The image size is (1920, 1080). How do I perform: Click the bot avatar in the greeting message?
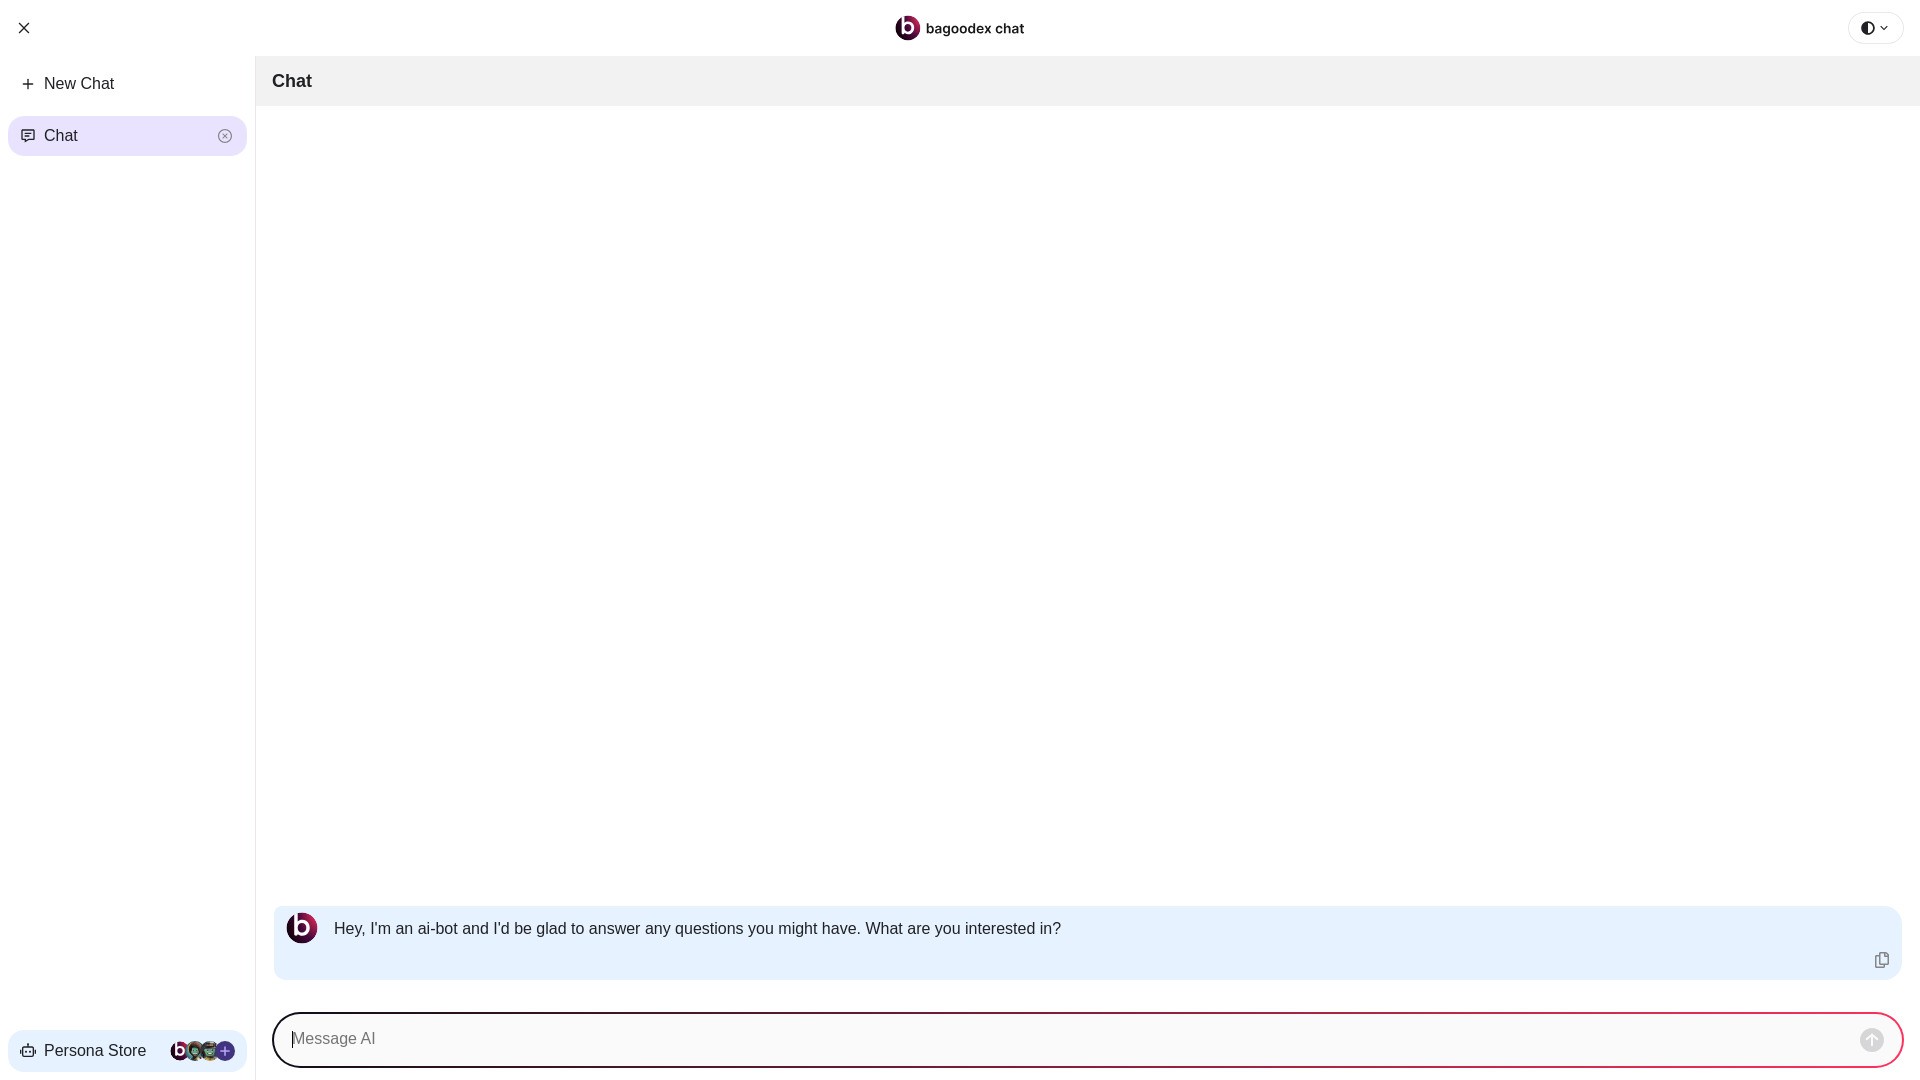coord(302,928)
